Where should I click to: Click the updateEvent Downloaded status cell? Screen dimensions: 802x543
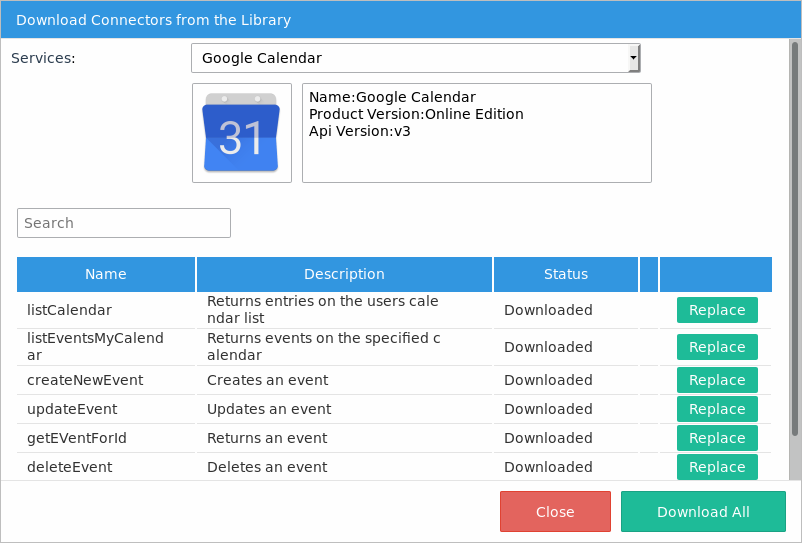(x=548, y=409)
